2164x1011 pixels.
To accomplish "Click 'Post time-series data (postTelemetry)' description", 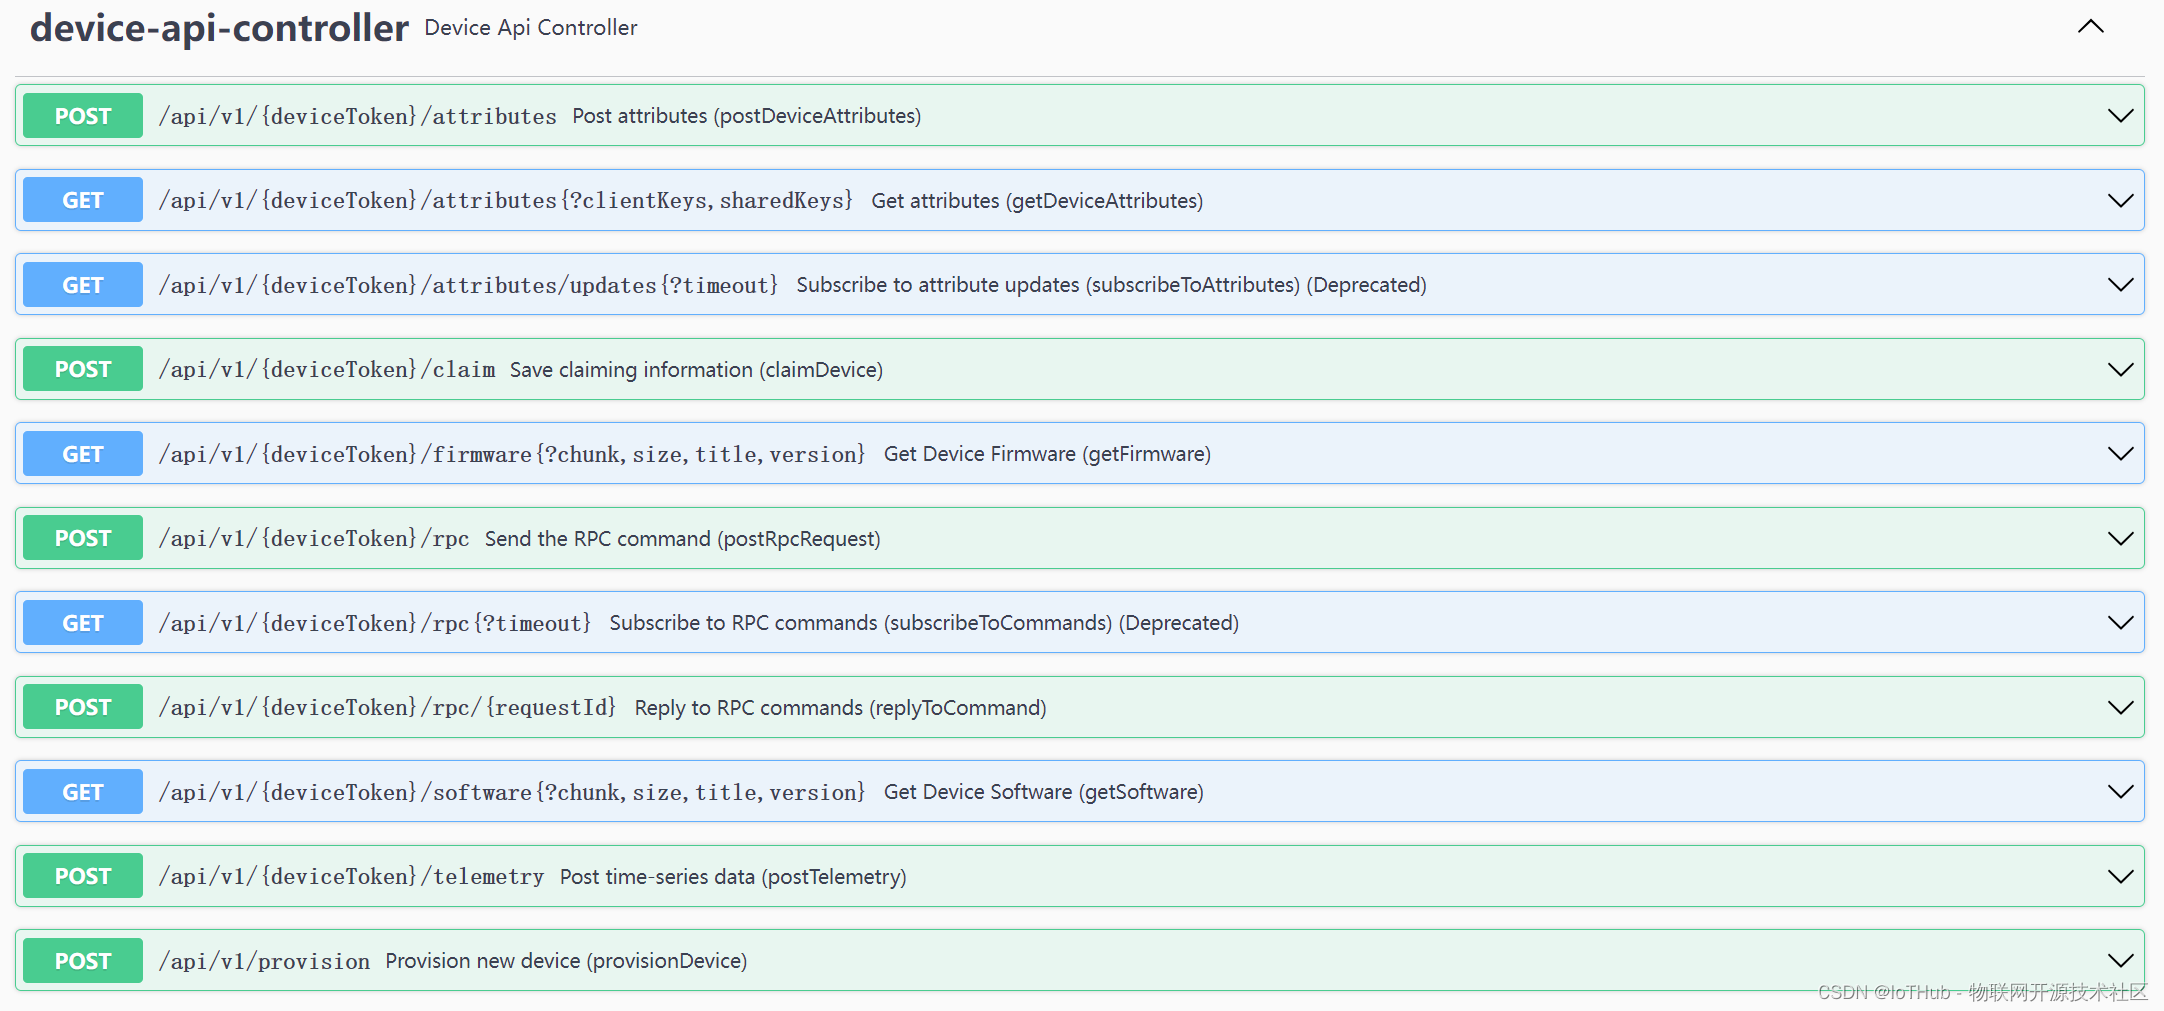I will (733, 877).
